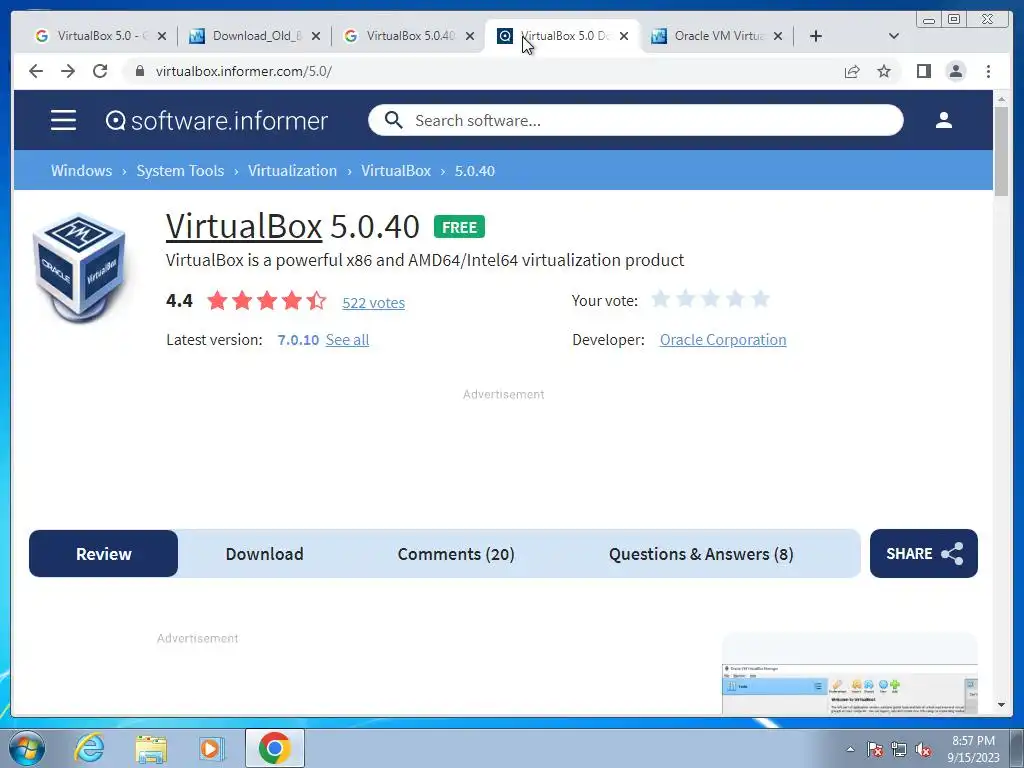Go to VirtualBox breadcrumb
Viewport: 1024px width, 768px height.
(396, 170)
